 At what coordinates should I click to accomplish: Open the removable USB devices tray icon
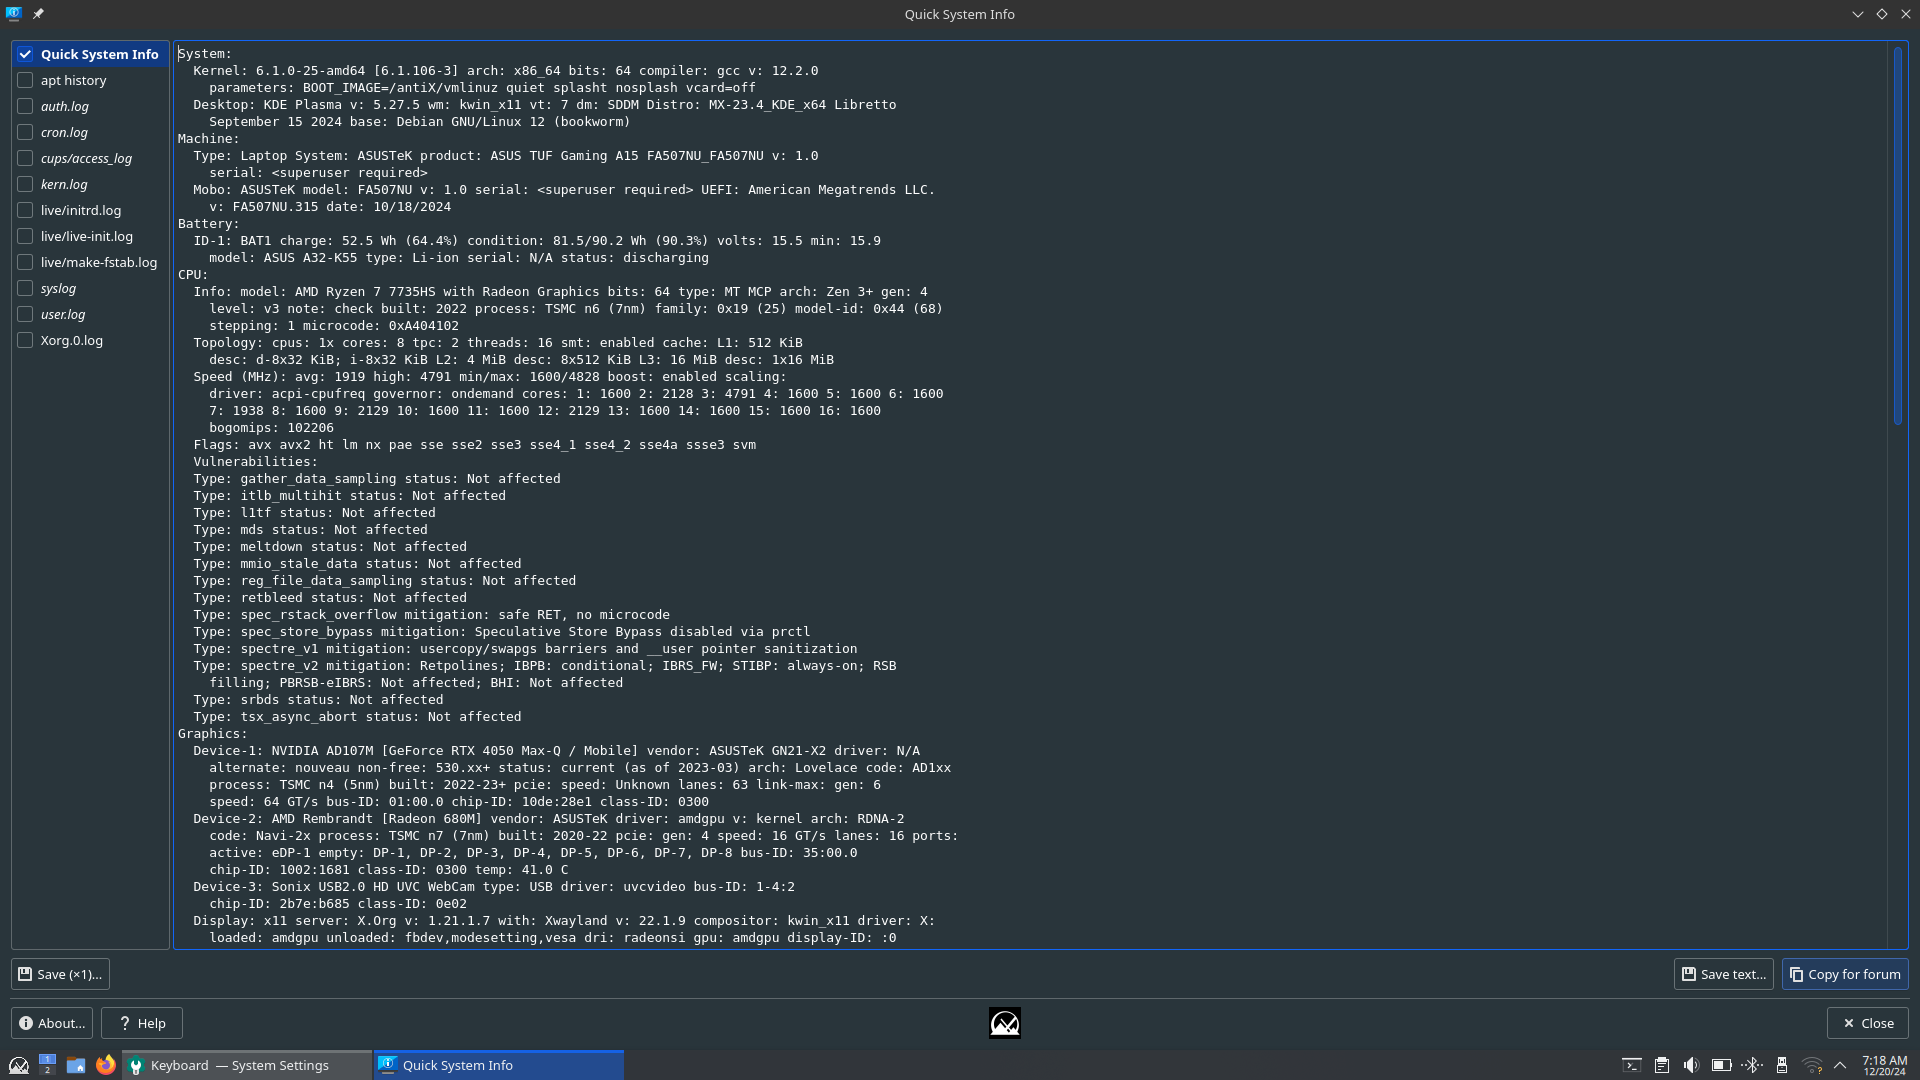tap(1781, 1066)
